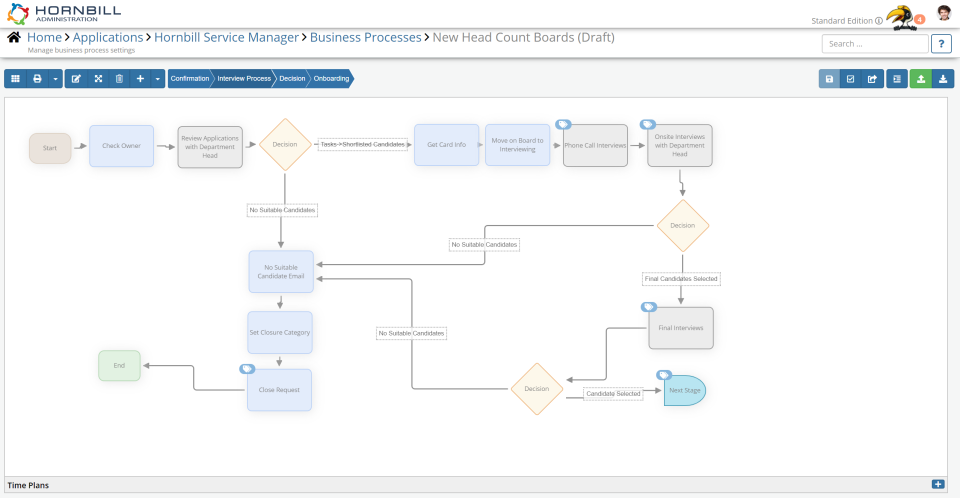The width and height of the screenshot is (960, 498).
Task: Click the fit-to-screen arrows icon
Action: pos(98,78)
